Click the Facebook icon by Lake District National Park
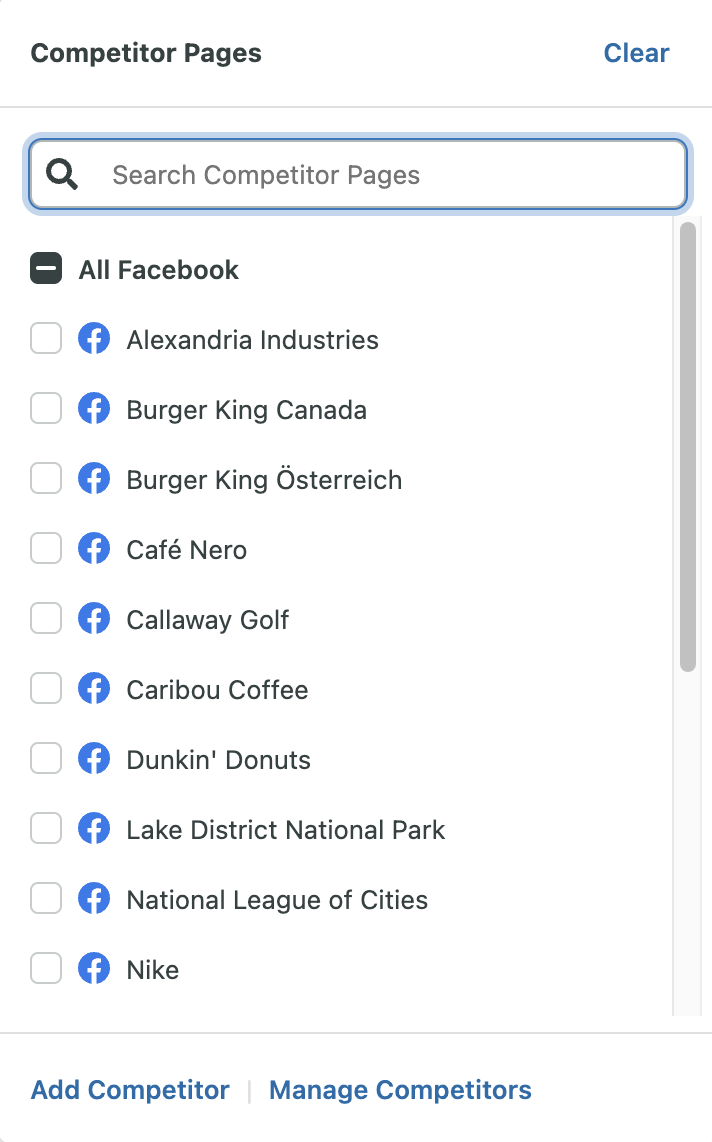 click(x=94, y=828)
